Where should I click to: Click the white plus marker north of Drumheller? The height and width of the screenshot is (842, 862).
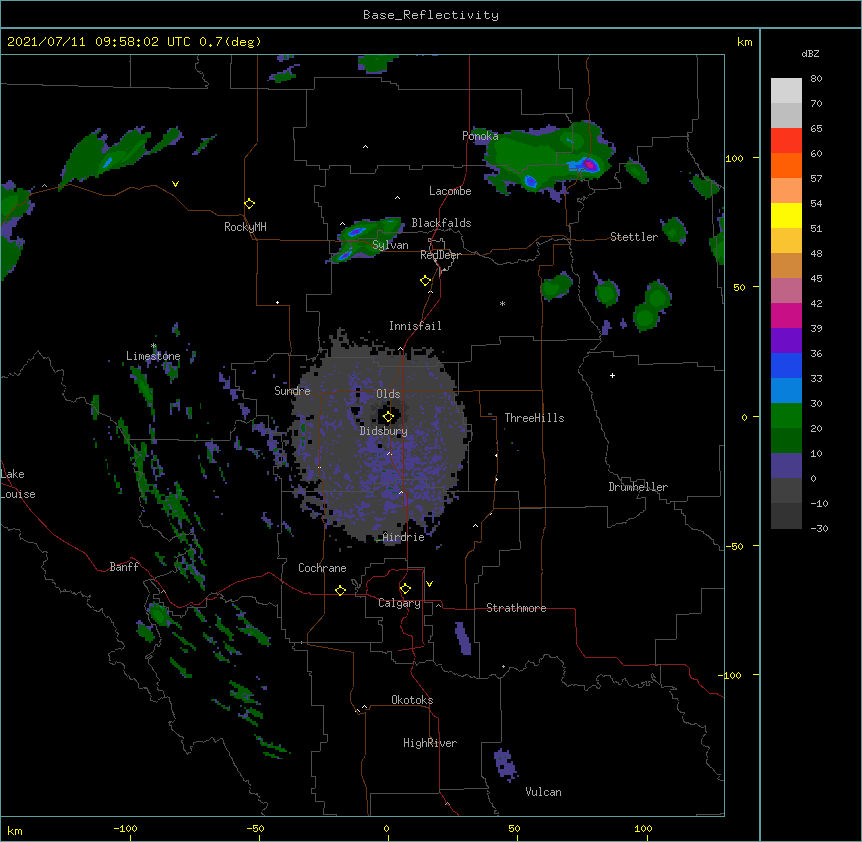pos(612,375)
